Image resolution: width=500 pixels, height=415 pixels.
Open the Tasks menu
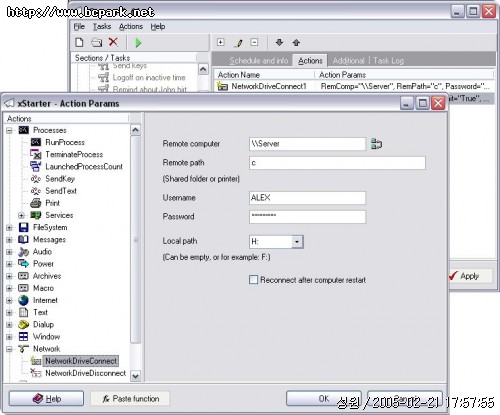(102, 26)
